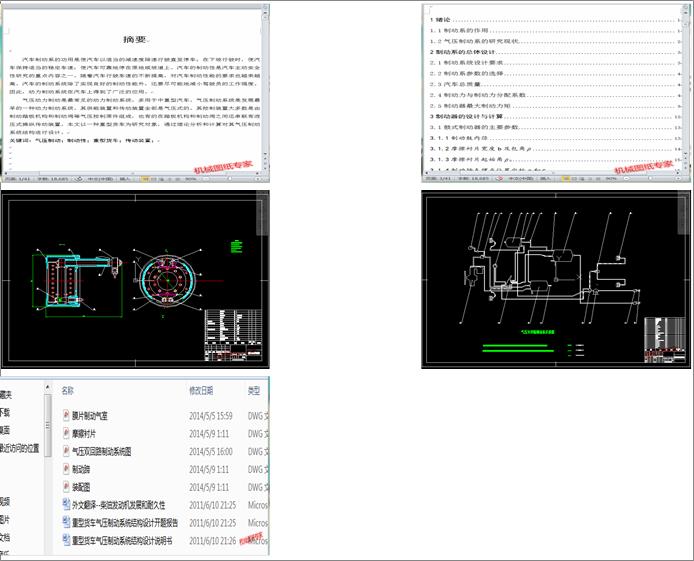Open 下载 in the explorer sidebar

click(x=4, y=412)
